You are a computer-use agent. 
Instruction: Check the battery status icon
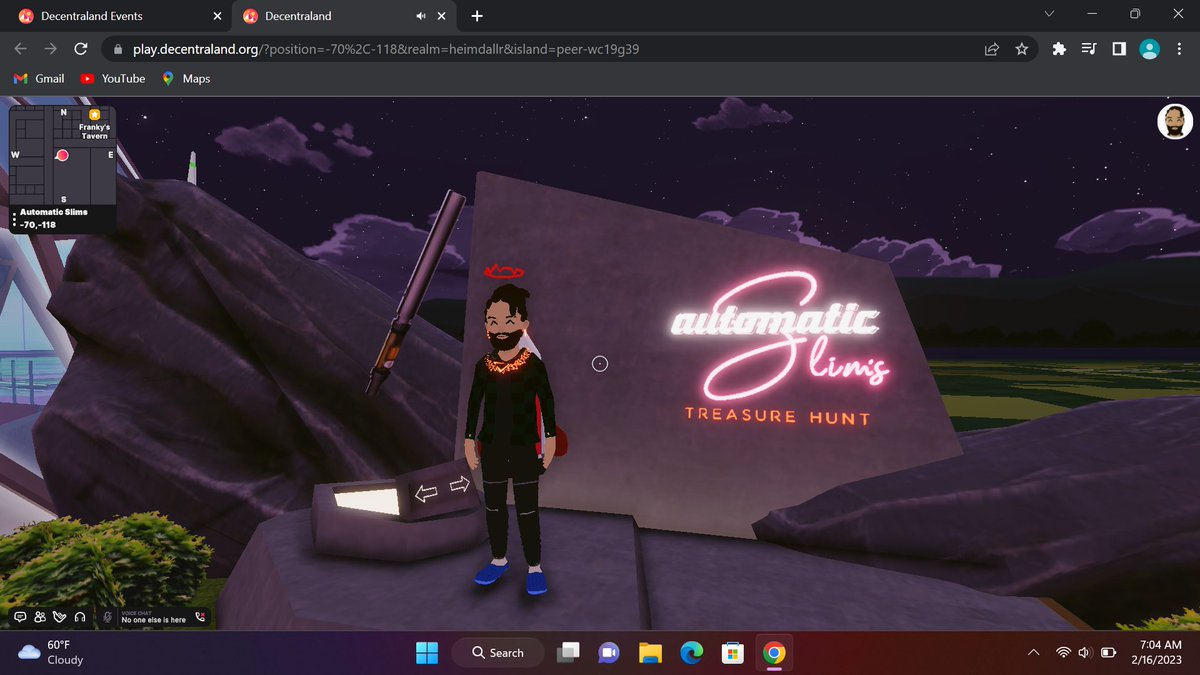pos(1108,653)
